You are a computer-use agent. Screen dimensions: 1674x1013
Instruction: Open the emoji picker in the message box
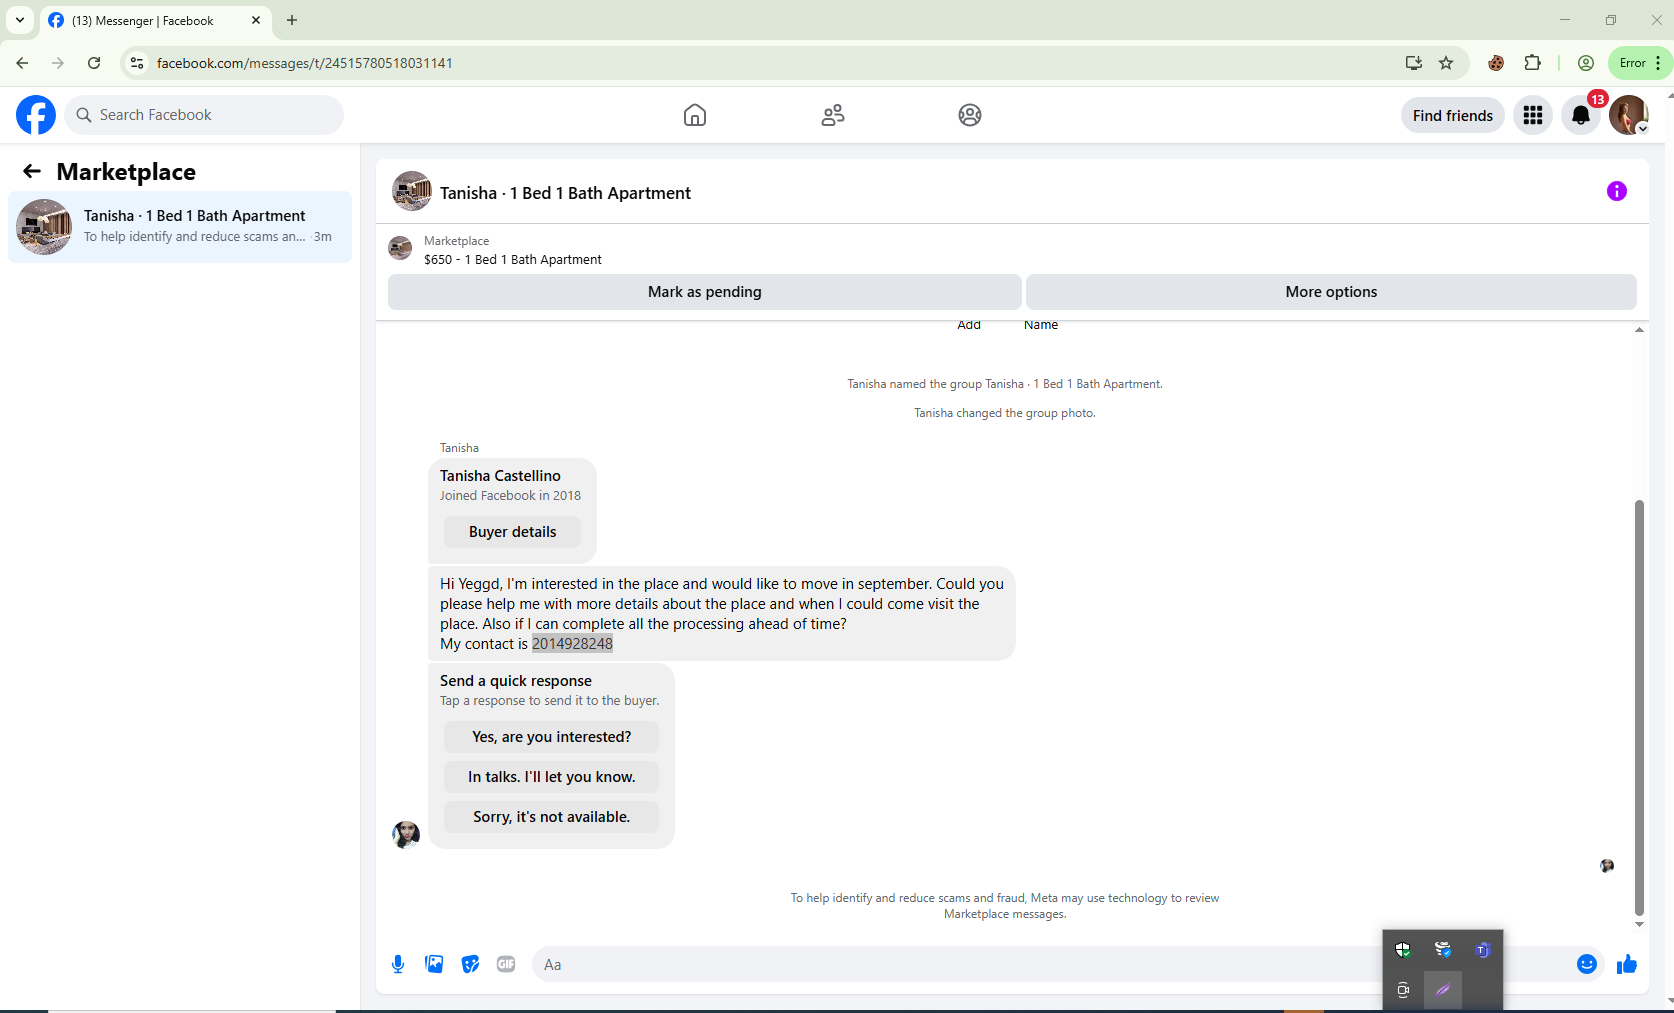pyautogui.click(x=1587, y=964)
